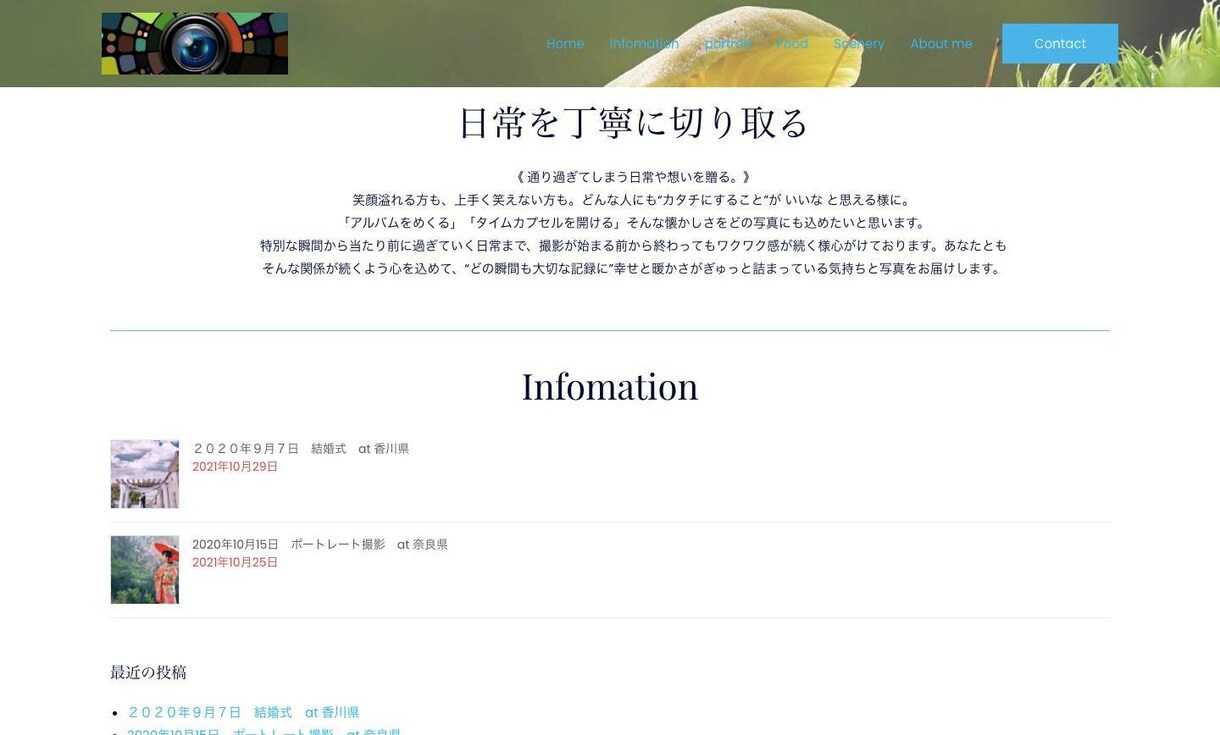Click the line starting 「アルバムをめくる」
This screenshot has width=1220, height=735.
[x=633, y=223]
